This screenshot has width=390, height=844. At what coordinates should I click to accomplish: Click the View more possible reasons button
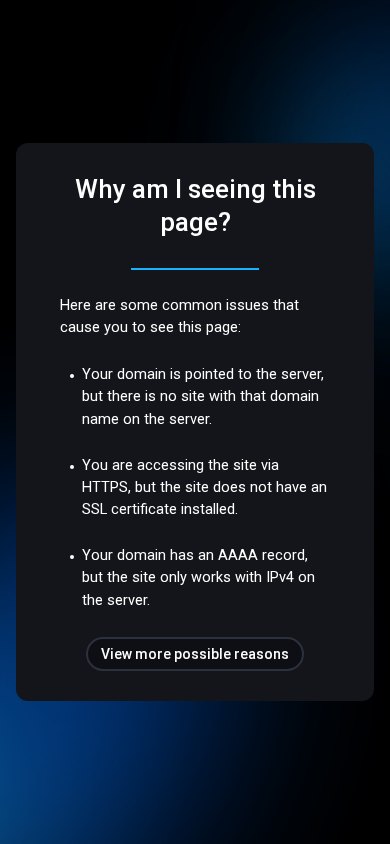pyautogui.click(x=195, y=654)
